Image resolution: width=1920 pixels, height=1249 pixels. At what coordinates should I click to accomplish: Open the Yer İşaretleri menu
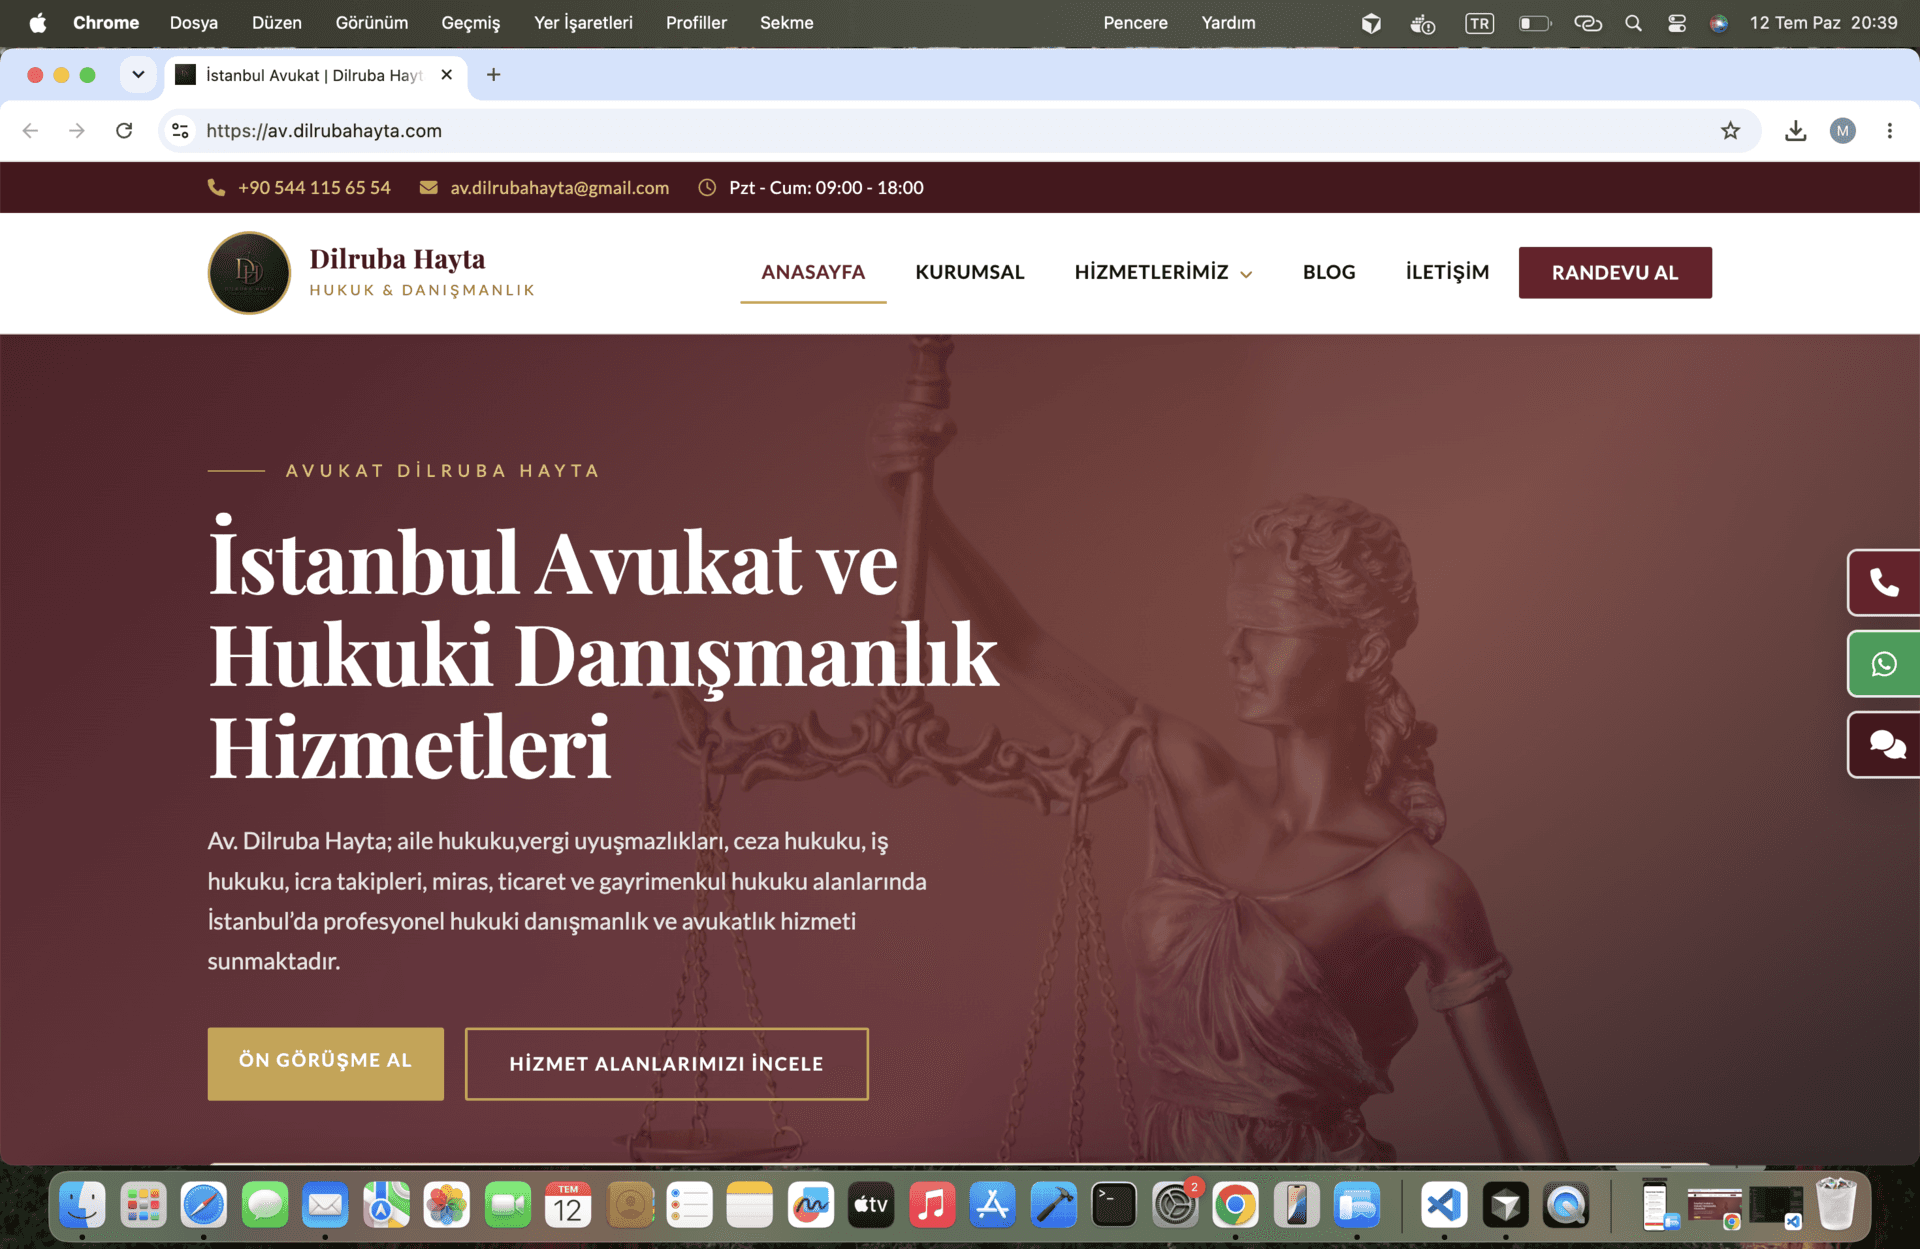point(583,23)
